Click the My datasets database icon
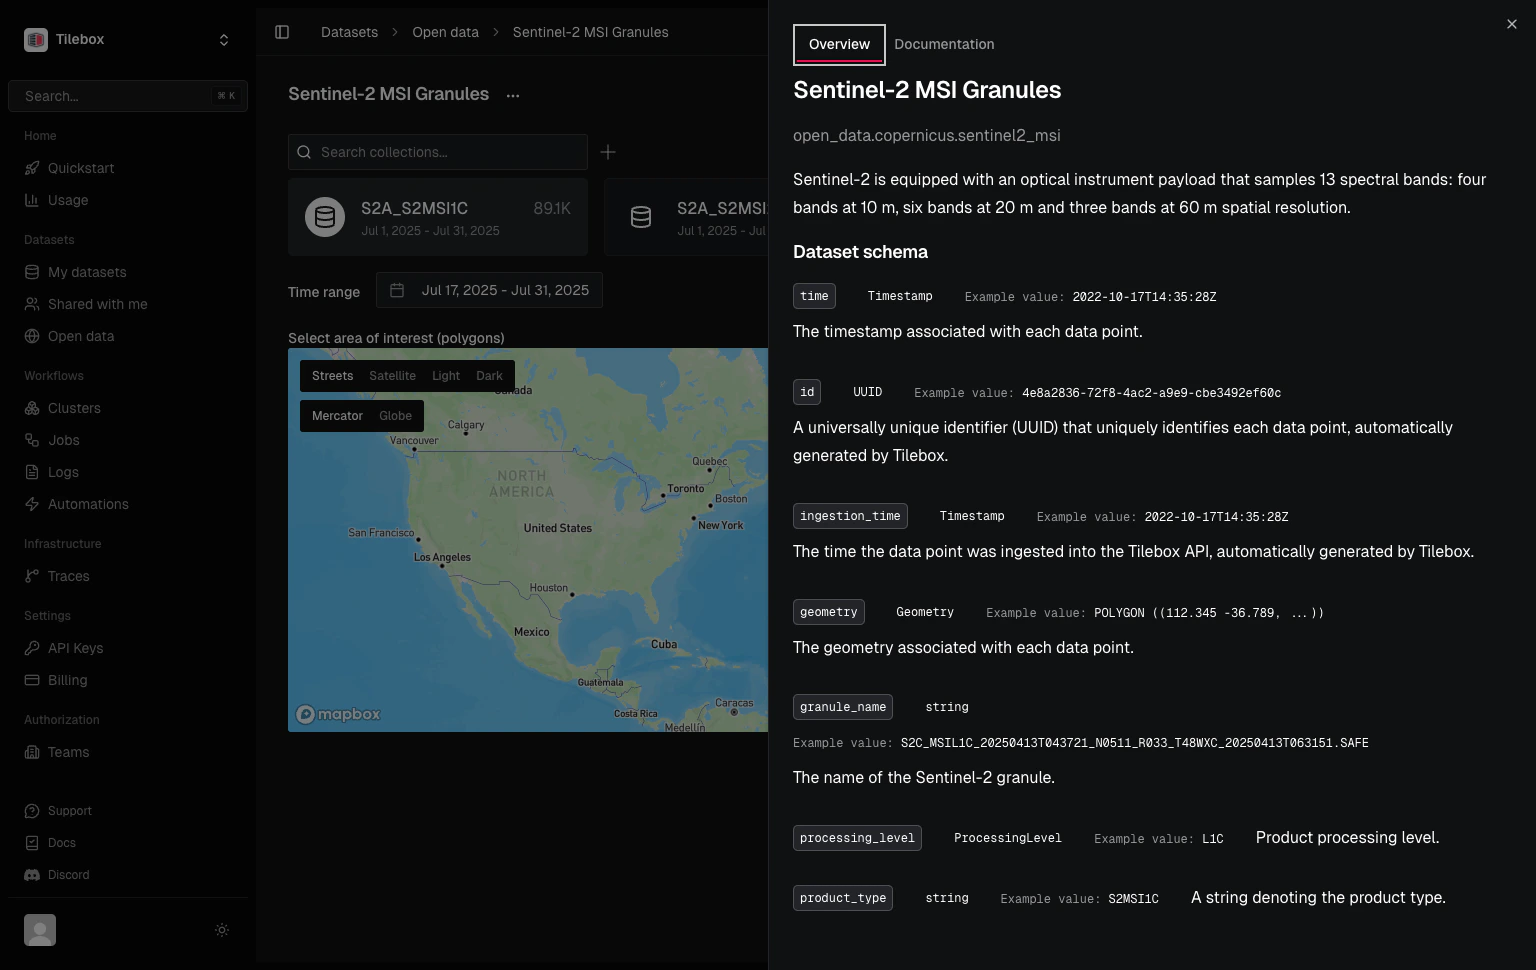The image size is (1536, 970). tap(32, 272)
